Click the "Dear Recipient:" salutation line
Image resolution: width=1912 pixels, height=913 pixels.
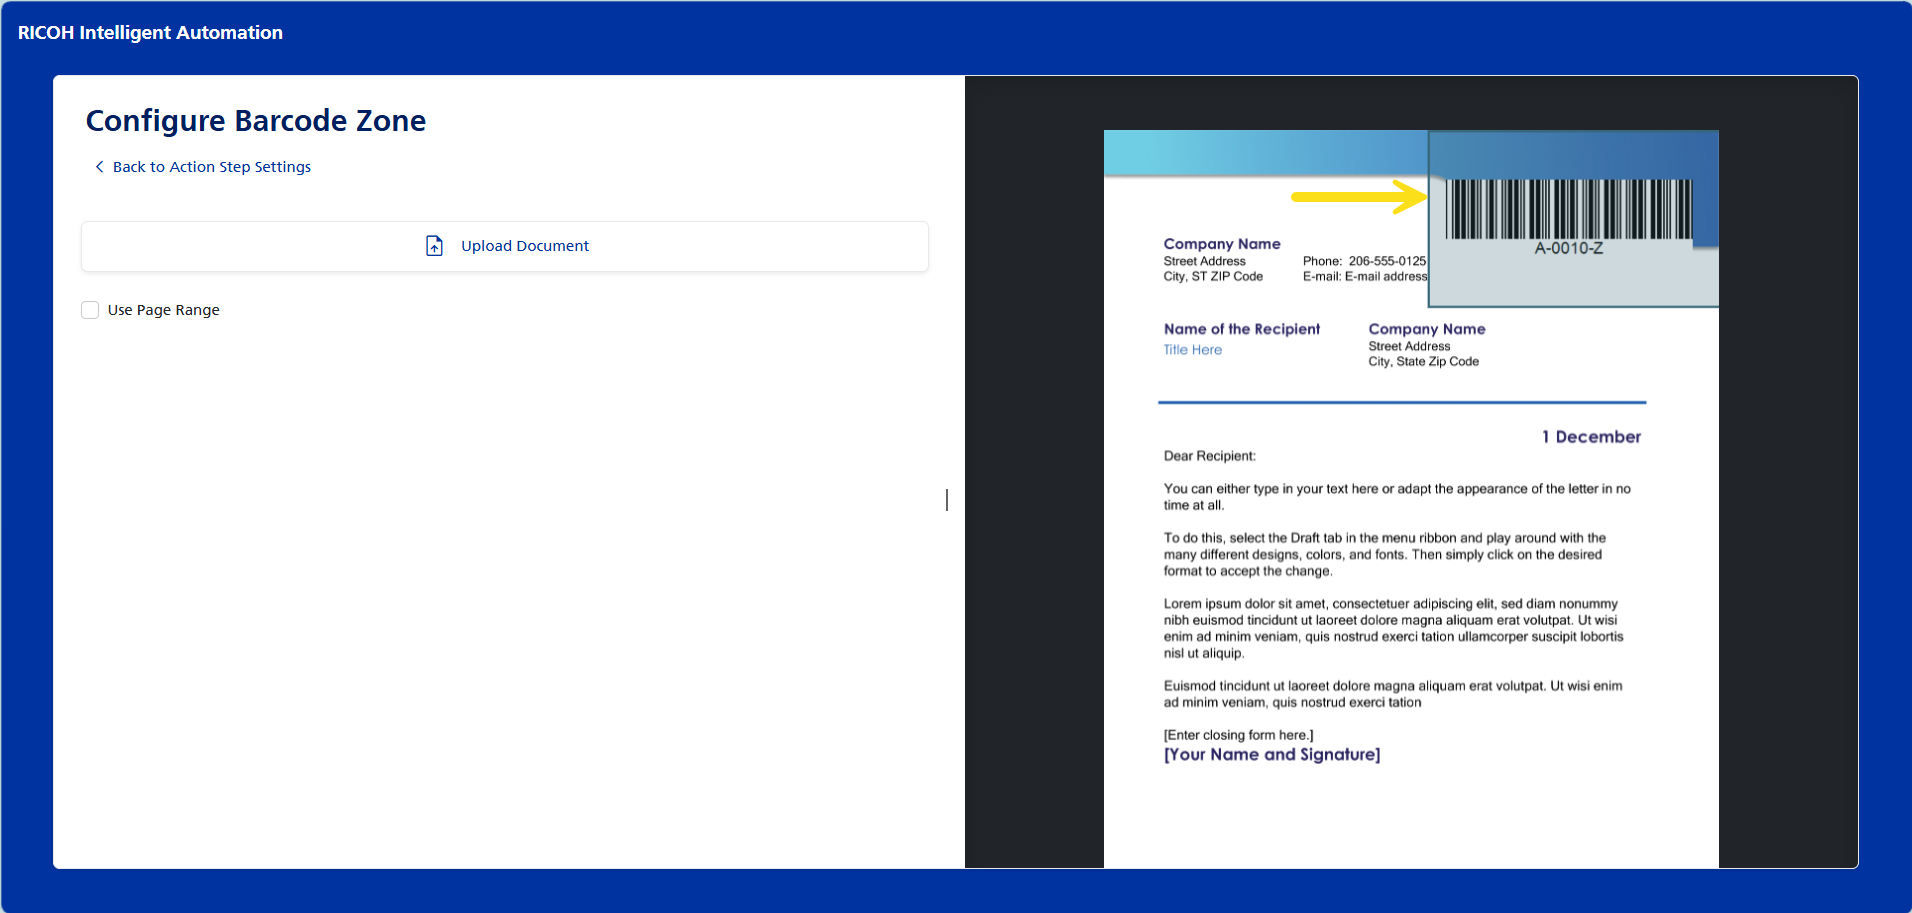point(1209,456)
